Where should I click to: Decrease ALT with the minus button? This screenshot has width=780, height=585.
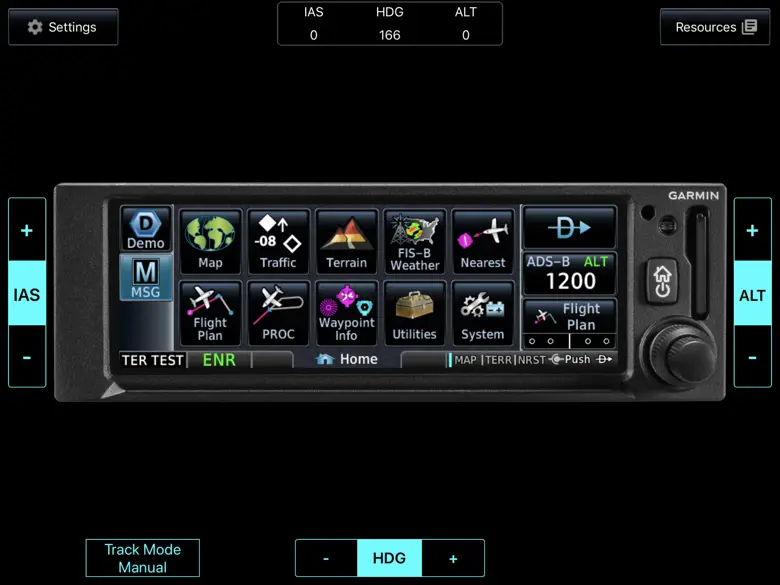[752, 357]
